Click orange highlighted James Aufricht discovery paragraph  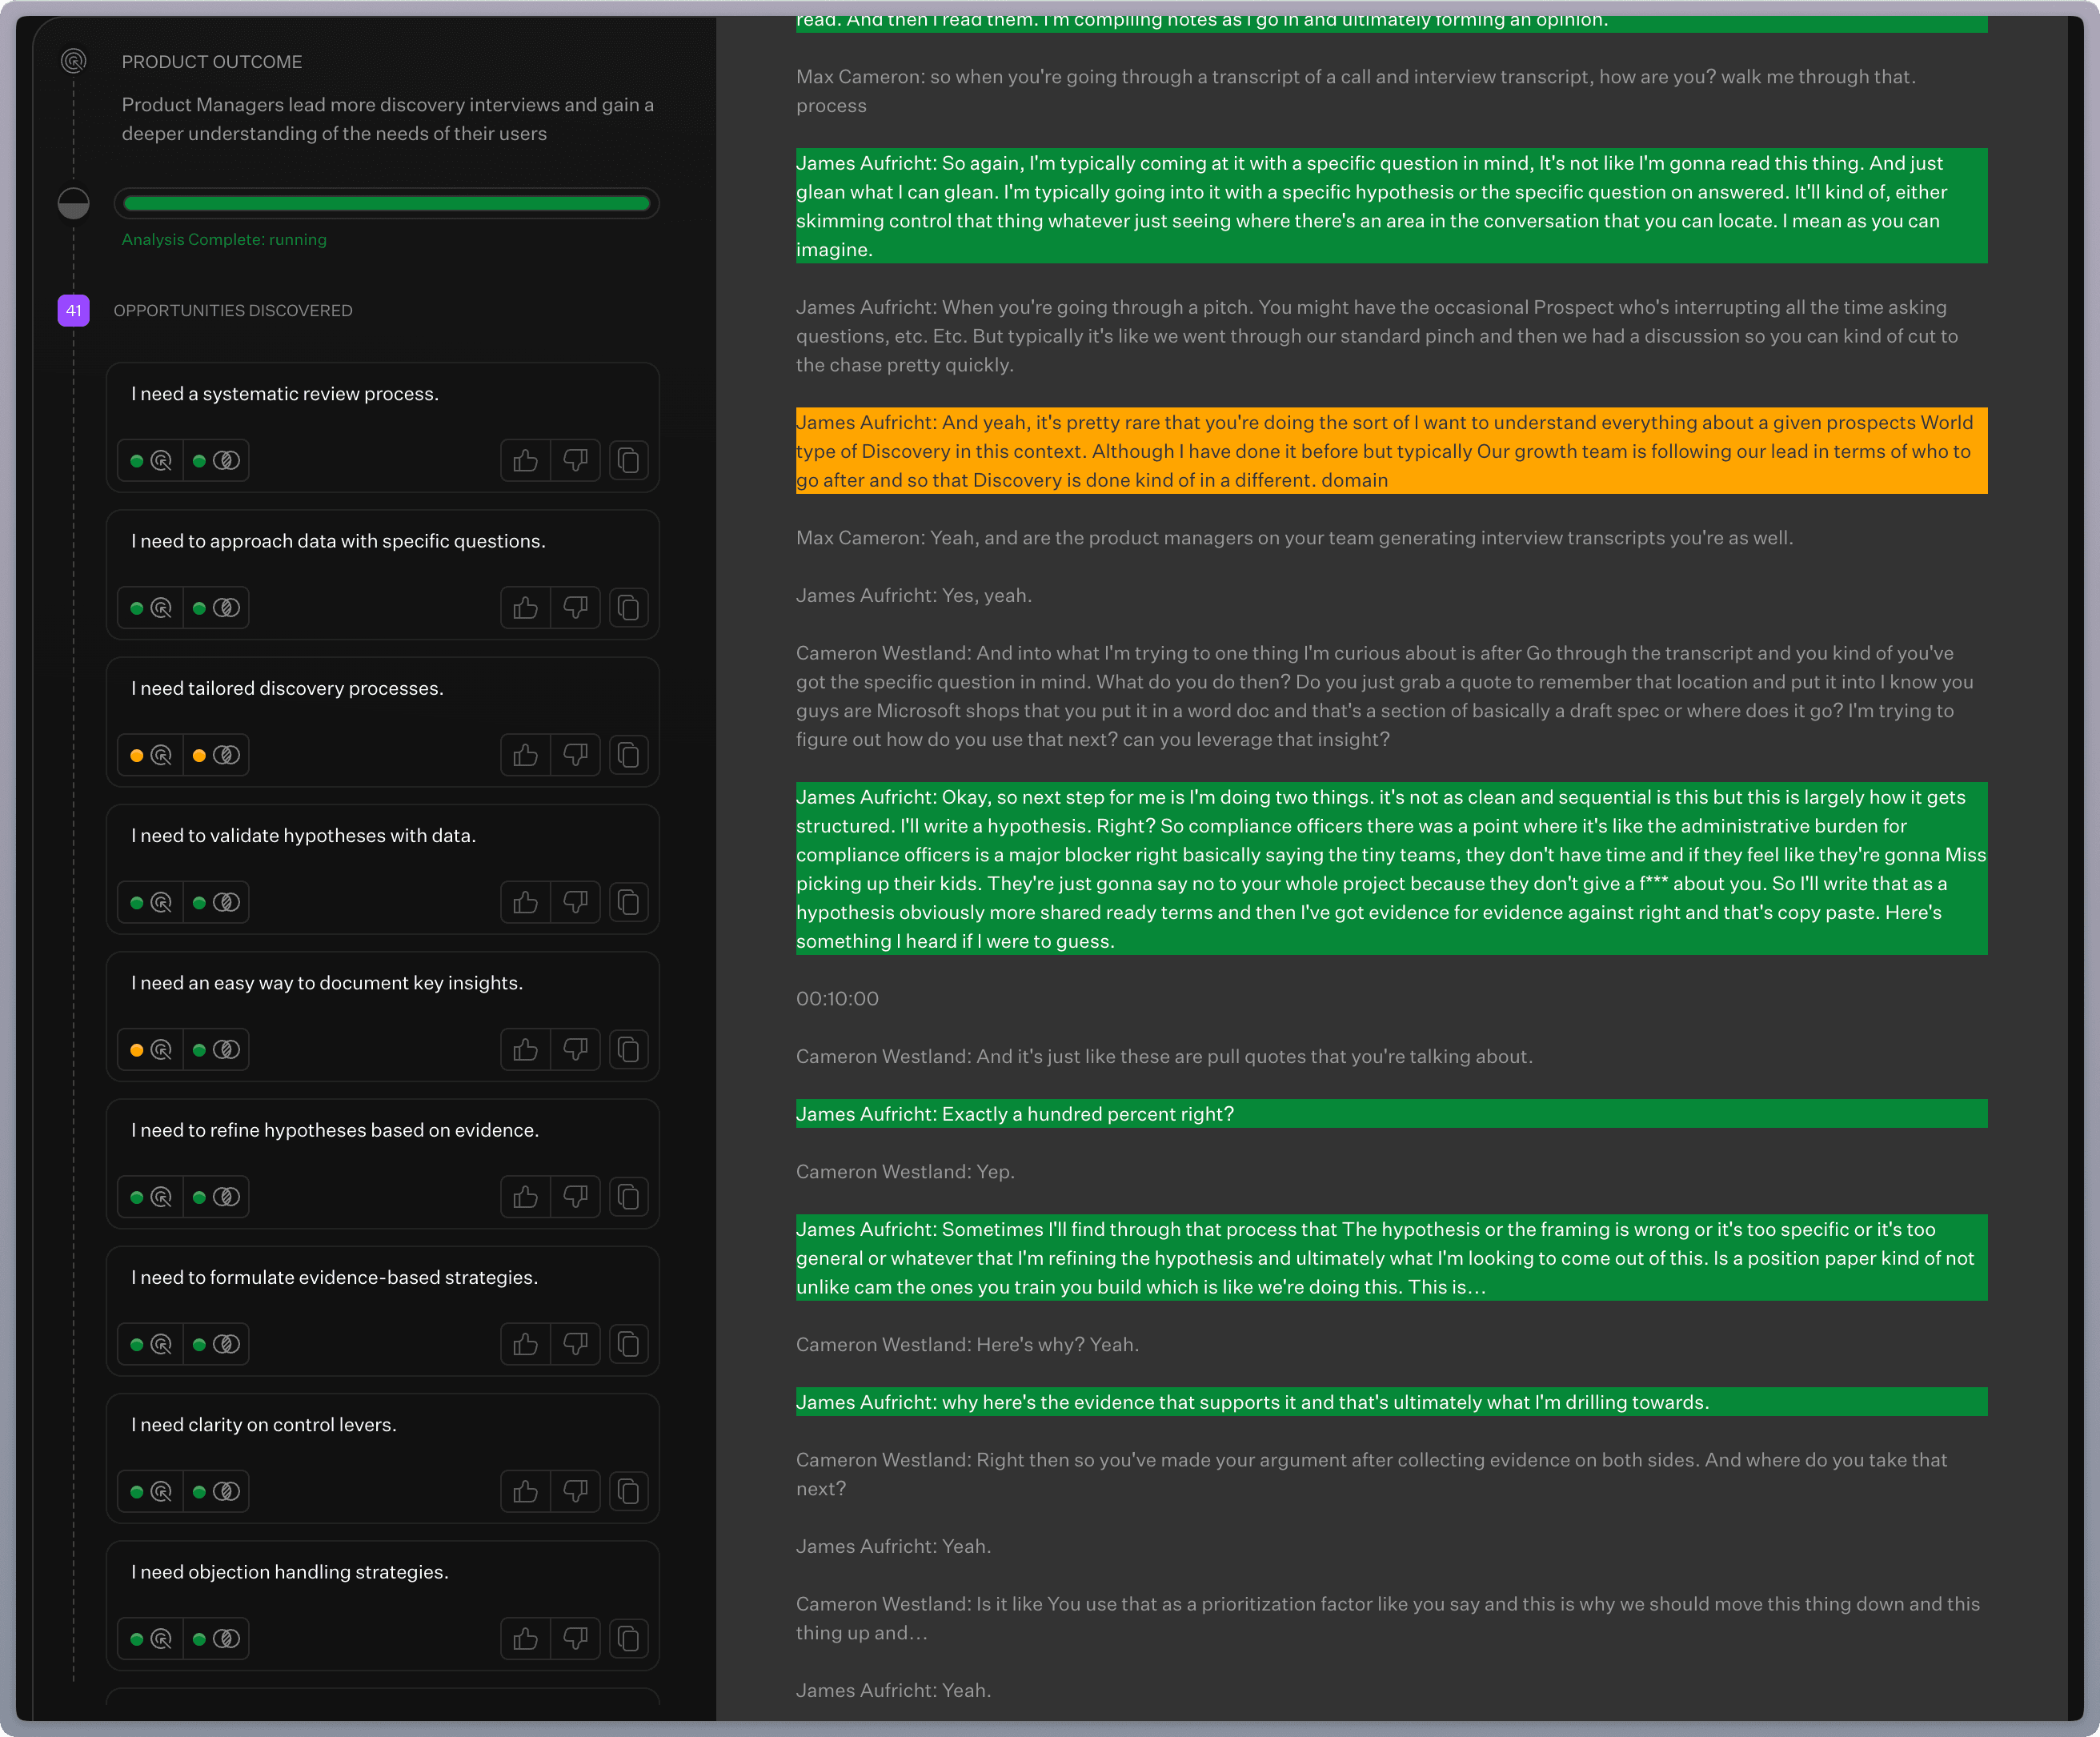point(1390,451)
